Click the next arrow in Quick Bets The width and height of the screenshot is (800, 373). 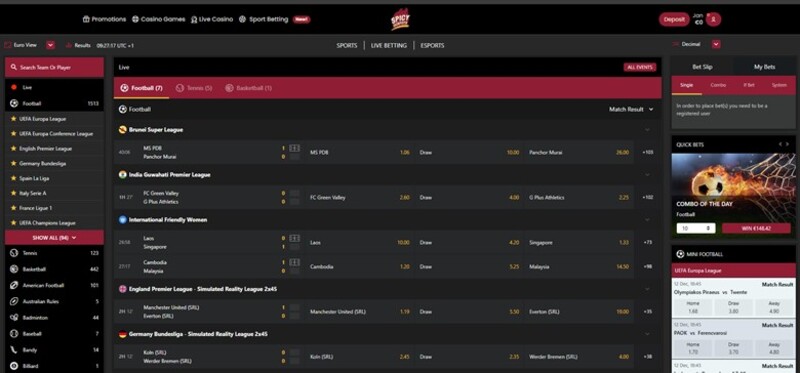[x=788, y=144]
